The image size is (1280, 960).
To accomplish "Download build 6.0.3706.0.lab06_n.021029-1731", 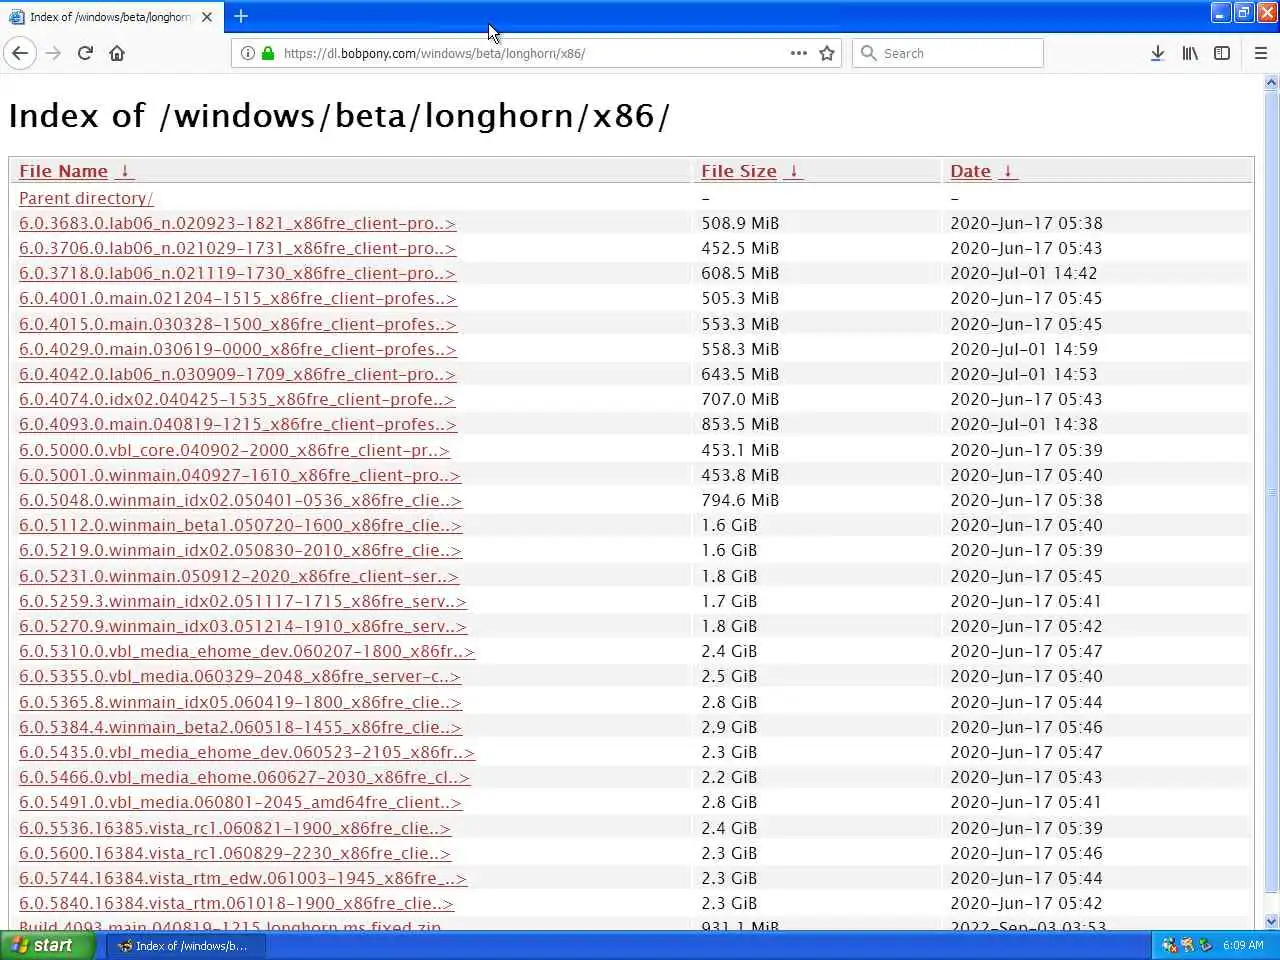I will point(237,248).
